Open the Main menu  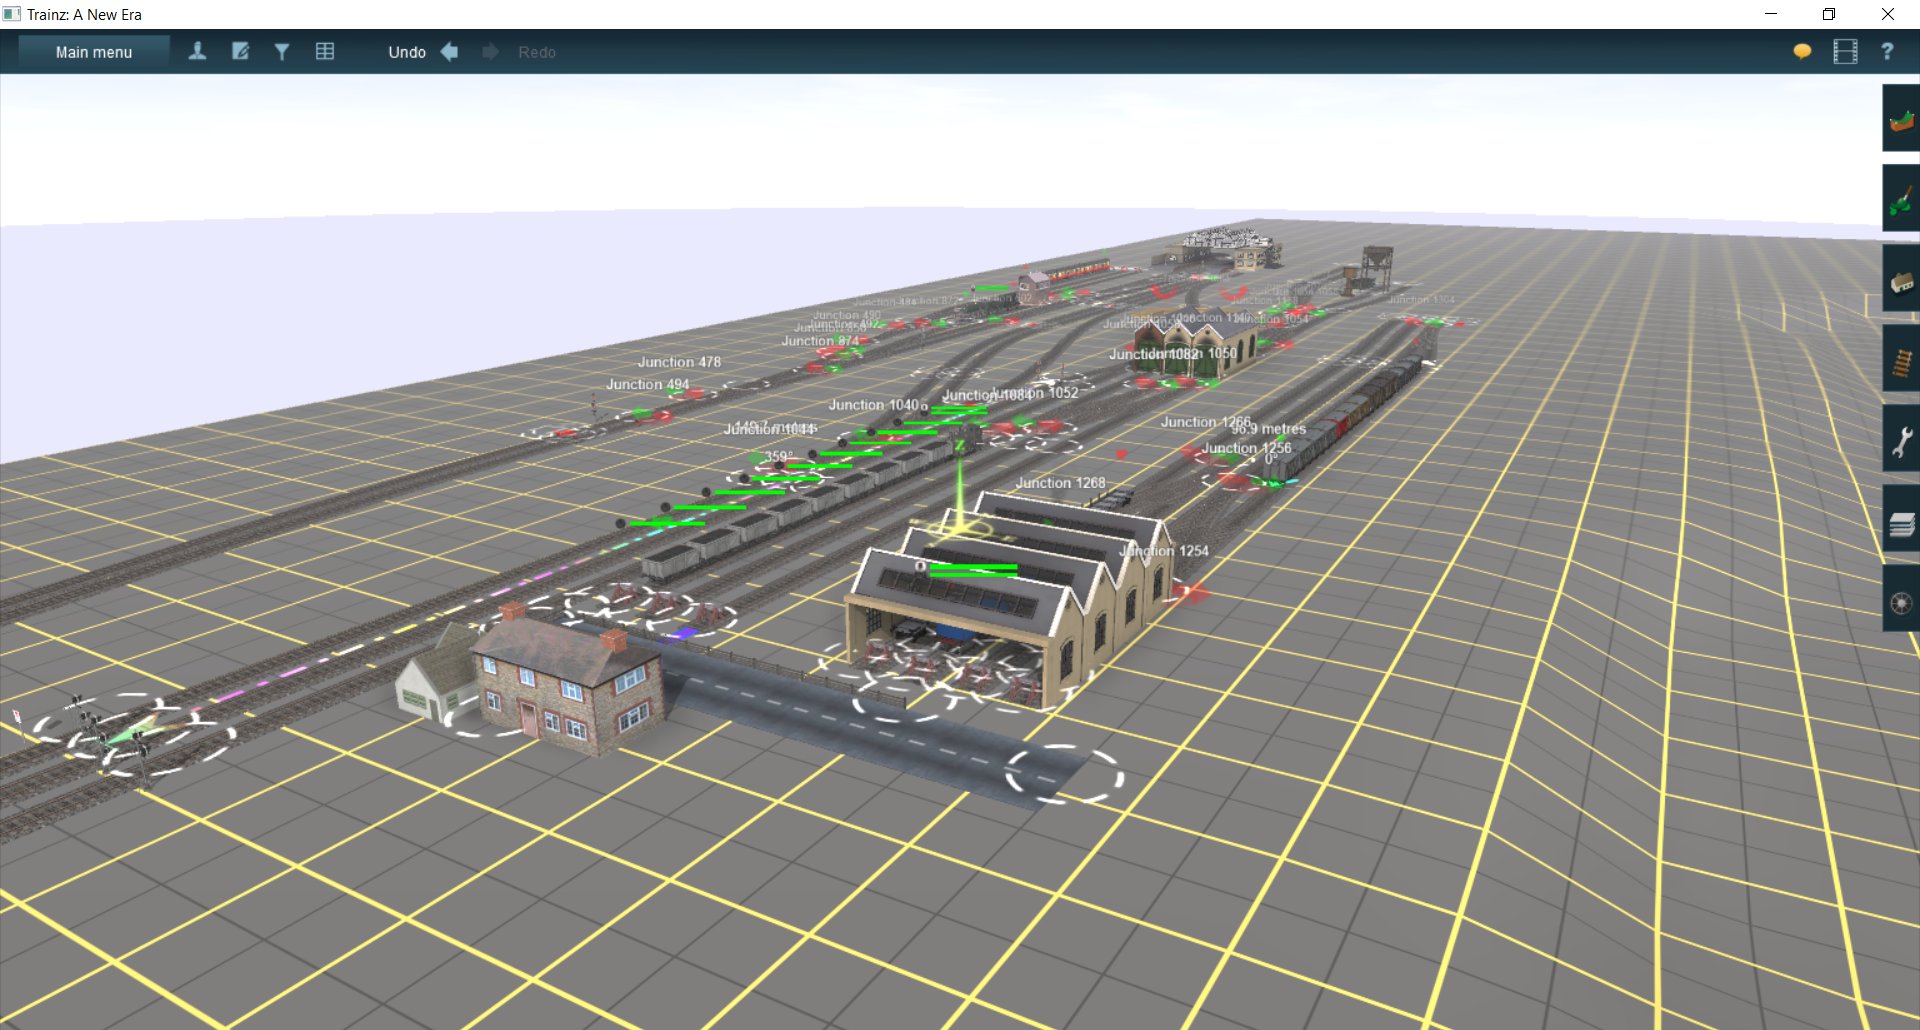[x=94, y=52]
